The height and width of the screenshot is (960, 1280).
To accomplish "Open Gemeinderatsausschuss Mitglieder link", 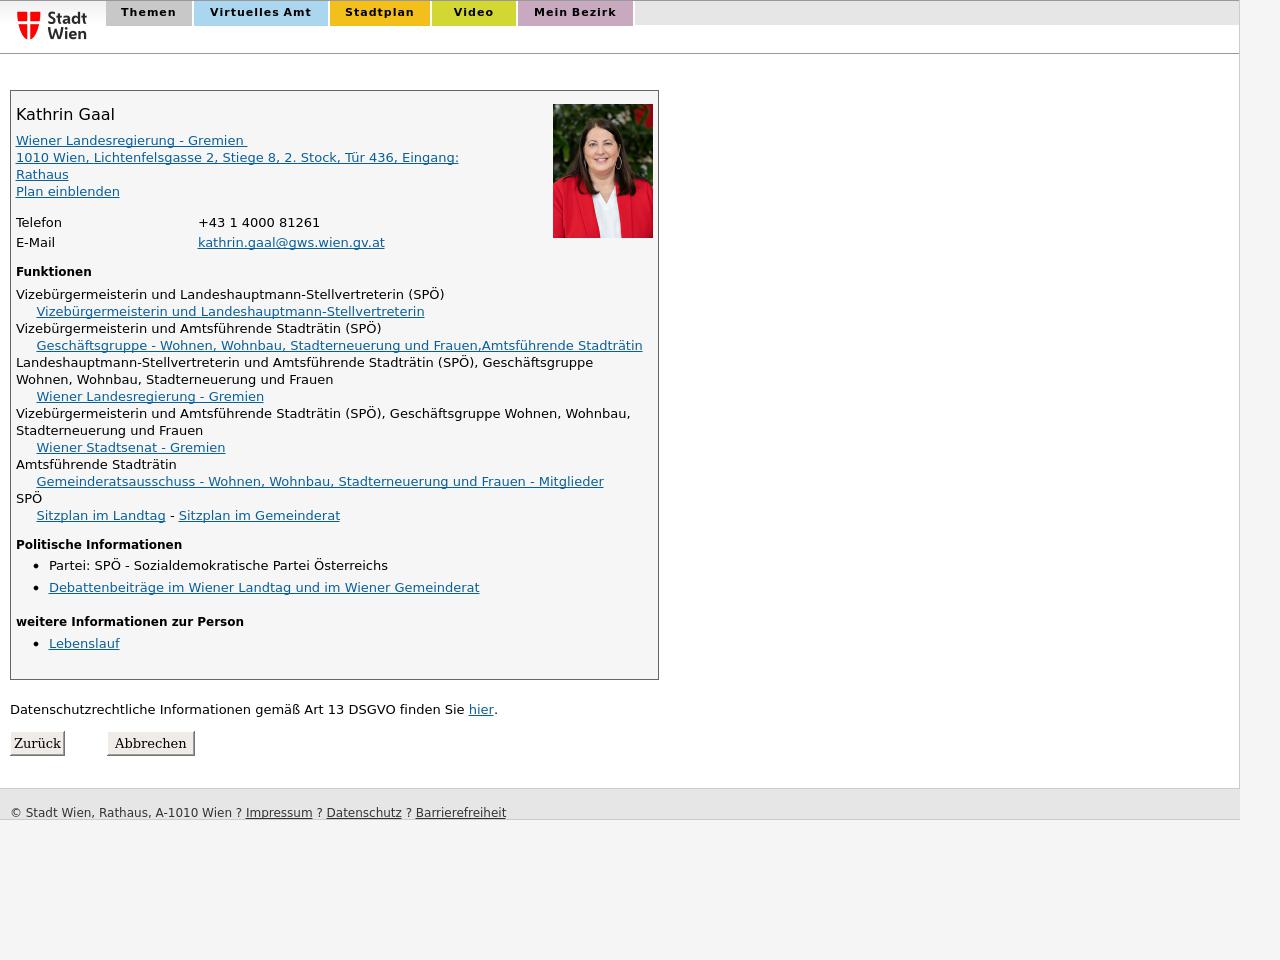I will pos(319,482).
